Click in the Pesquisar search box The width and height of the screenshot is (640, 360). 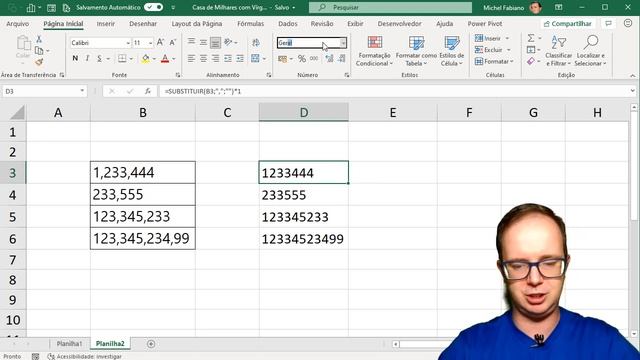pos(390,7)
